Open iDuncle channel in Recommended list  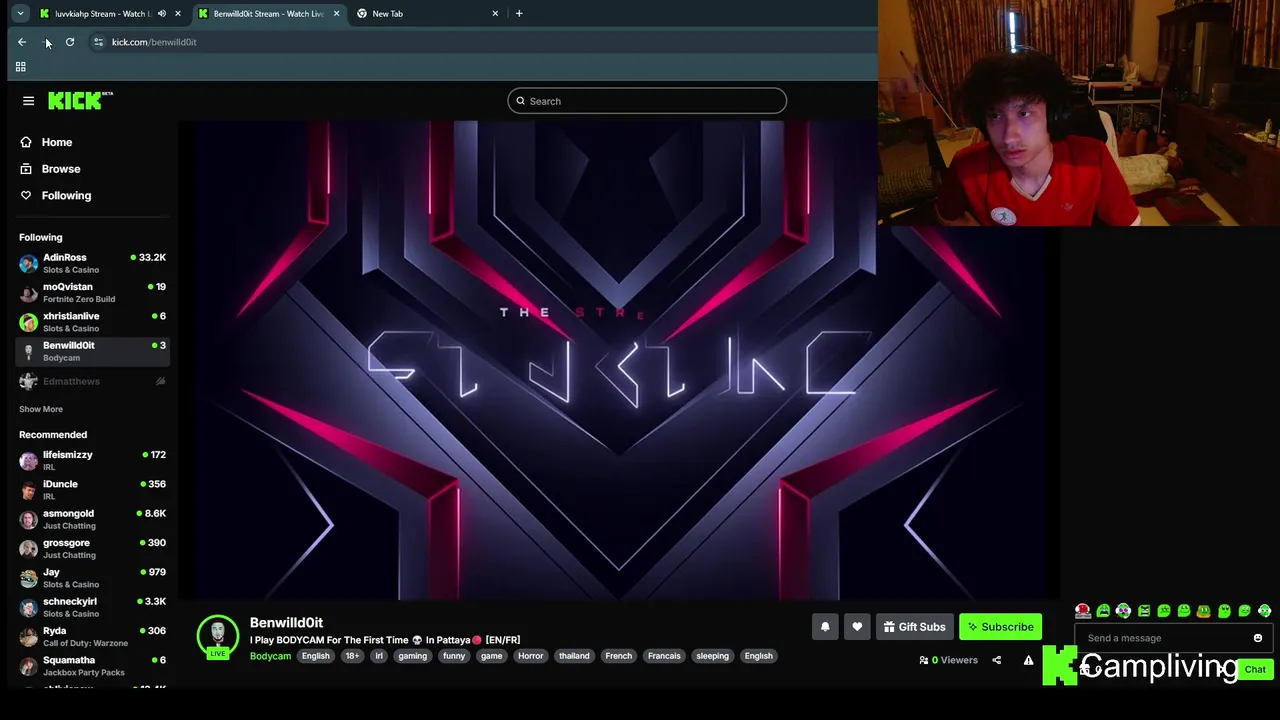tap(93, 489)
